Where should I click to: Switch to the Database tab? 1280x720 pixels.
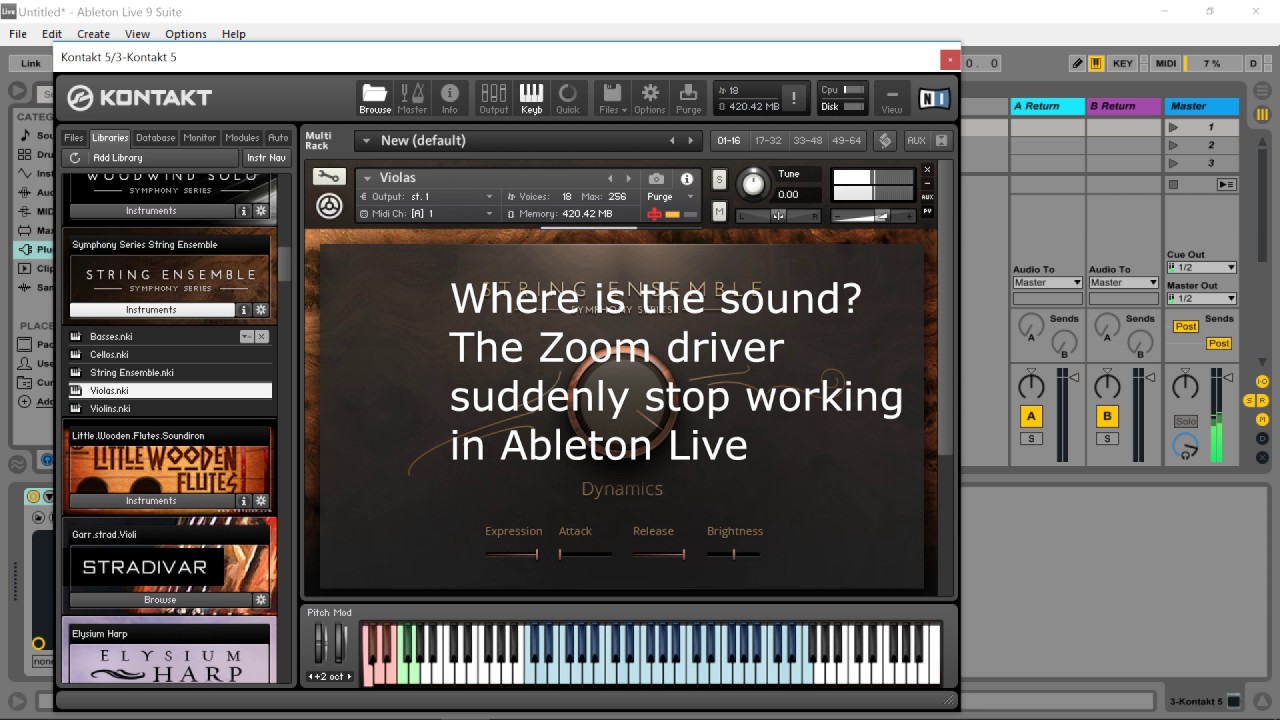pos(155,138)
